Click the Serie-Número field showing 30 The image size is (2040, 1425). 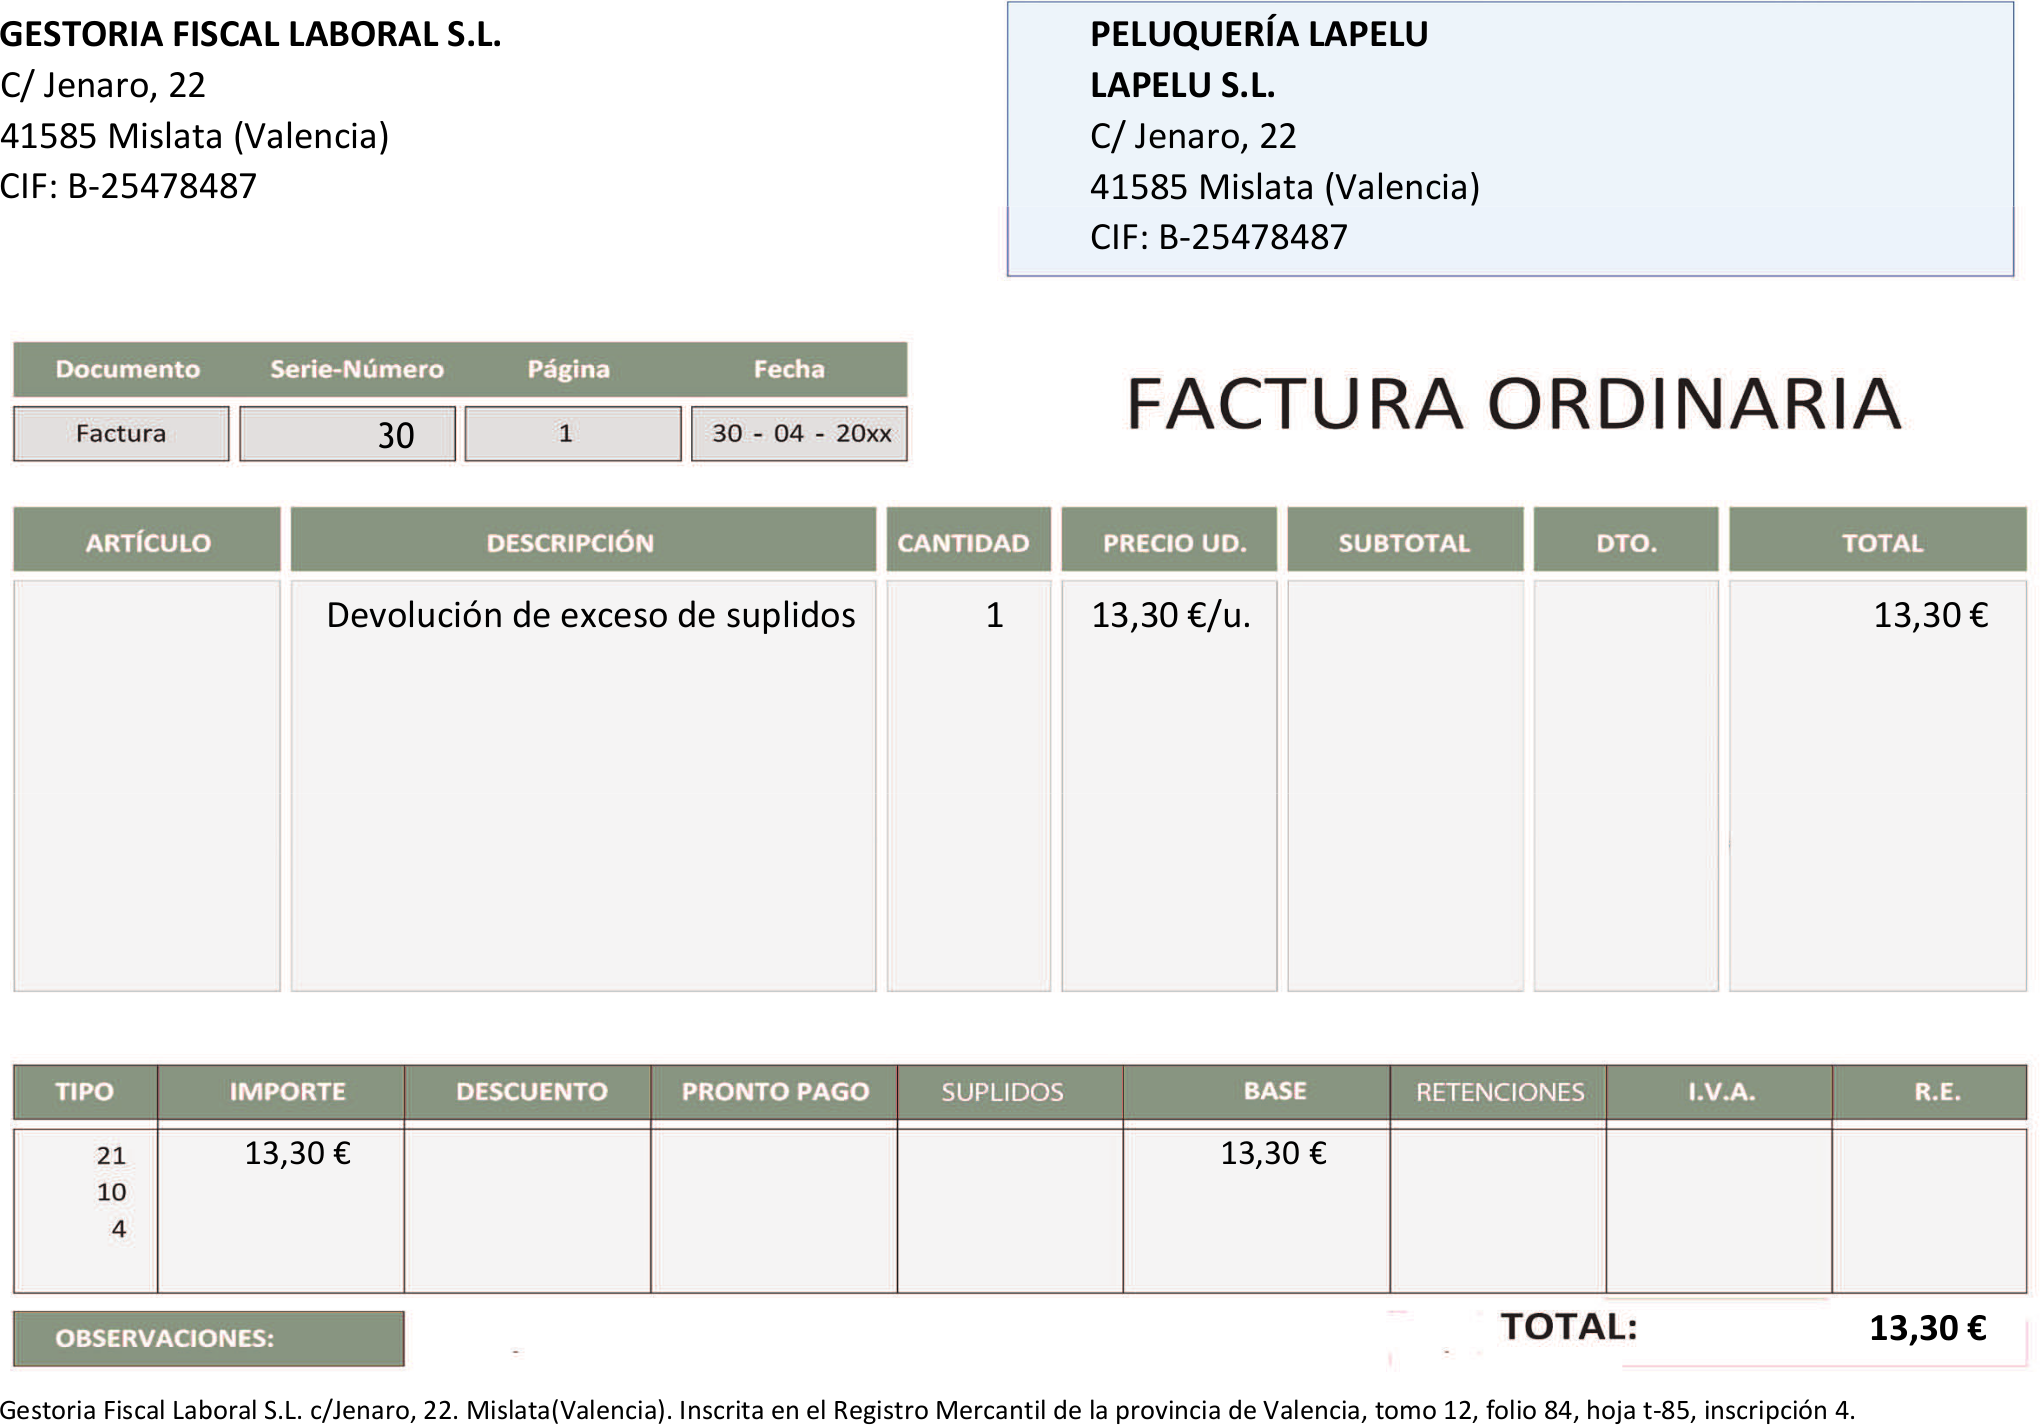tap(347, 434)
